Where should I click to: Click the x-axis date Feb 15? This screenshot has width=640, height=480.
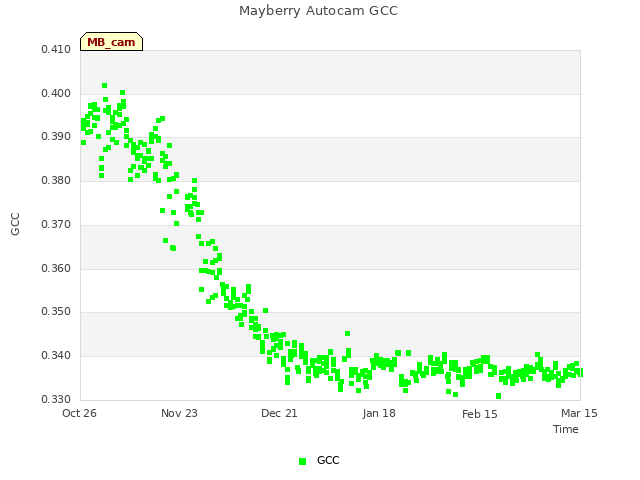pyautogui.click(x=480, y=414)
